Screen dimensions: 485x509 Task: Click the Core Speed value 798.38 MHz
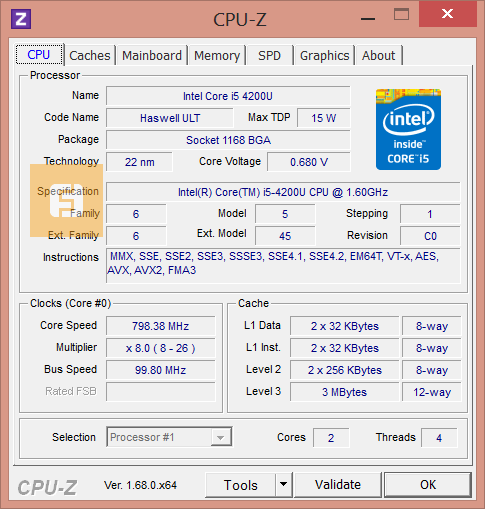[161, 326]
